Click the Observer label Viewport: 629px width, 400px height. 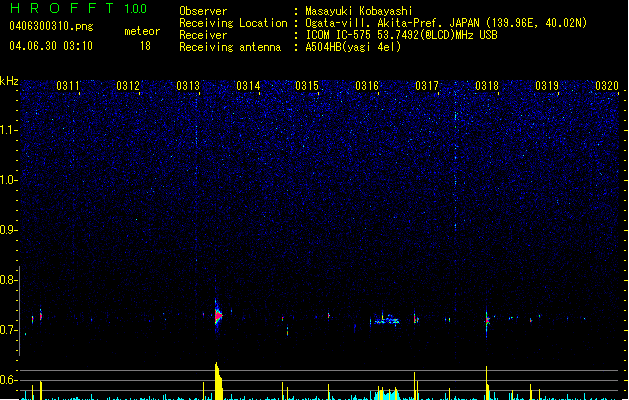203,11
